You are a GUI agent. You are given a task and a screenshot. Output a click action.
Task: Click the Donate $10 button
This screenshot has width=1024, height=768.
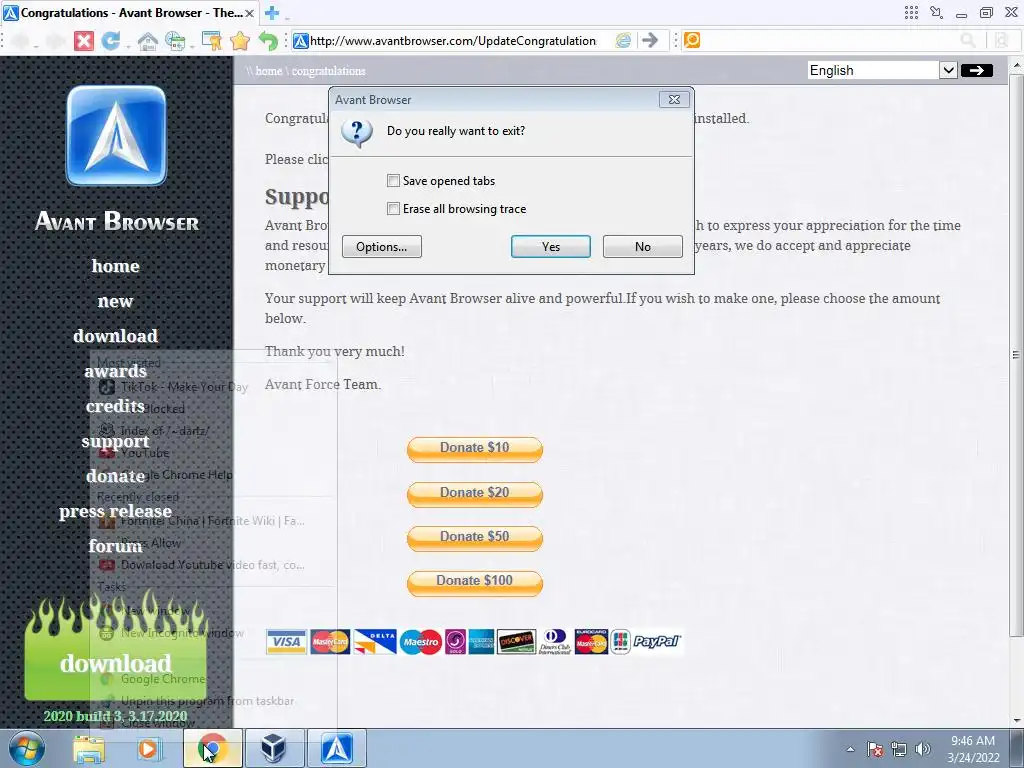(475, 449)
